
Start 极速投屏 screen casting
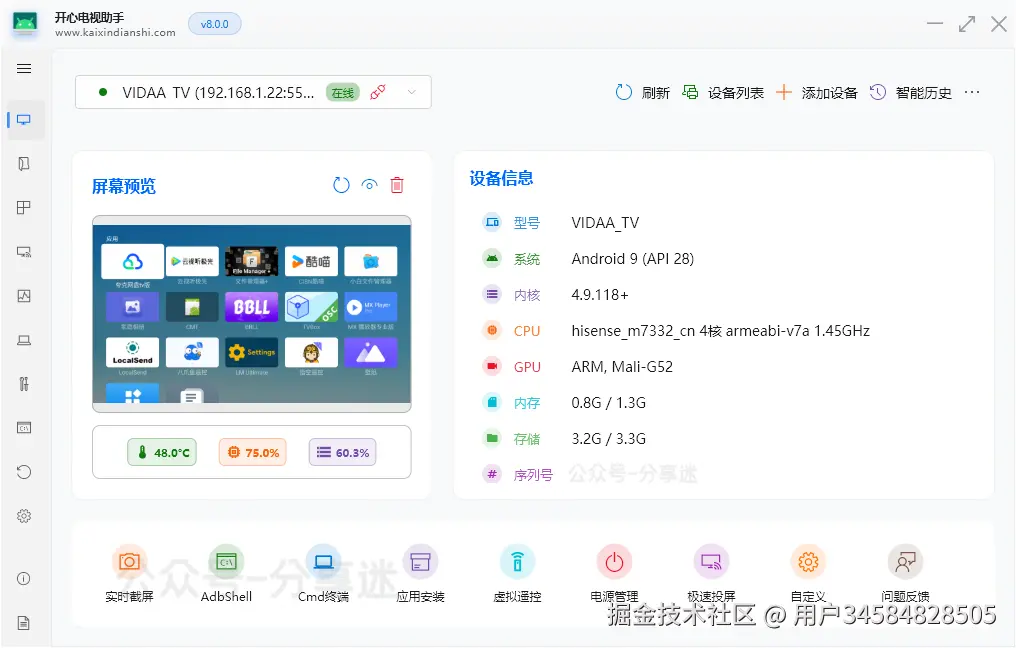(x=711, y=574)
